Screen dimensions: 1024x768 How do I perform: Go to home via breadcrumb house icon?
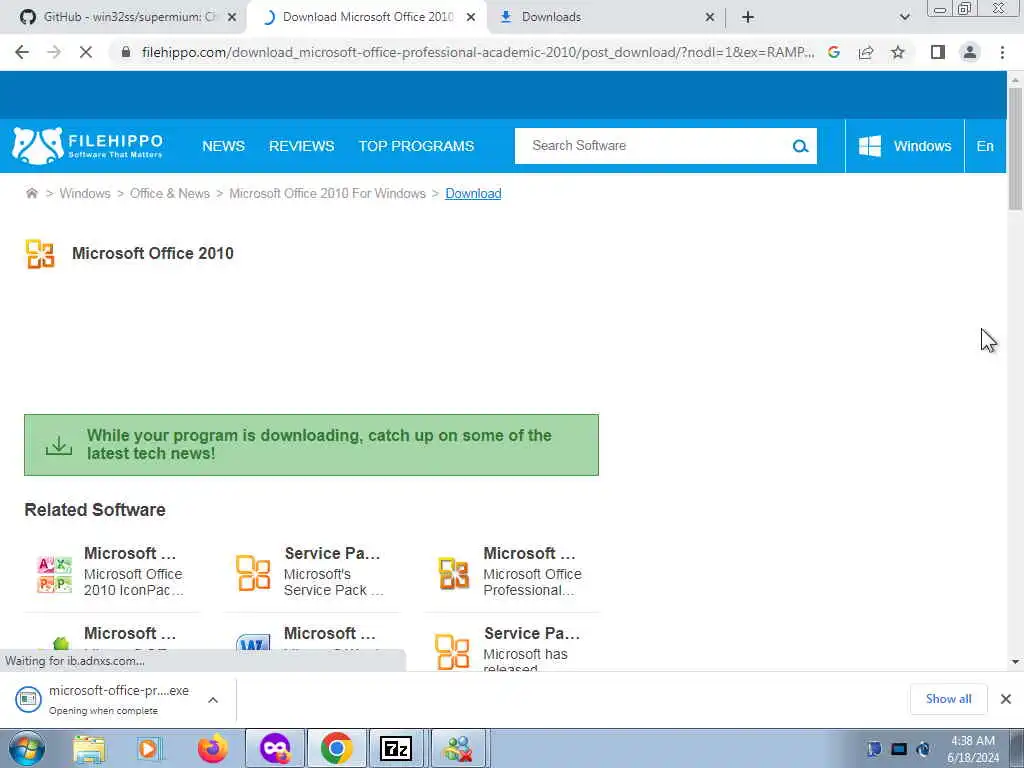point(31,193)
